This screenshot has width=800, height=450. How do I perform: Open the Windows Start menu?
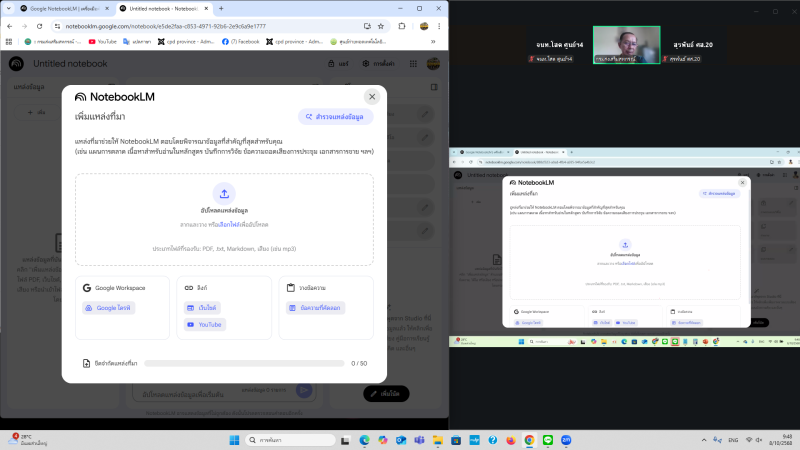pyautogui.click(x=233, y=440)
